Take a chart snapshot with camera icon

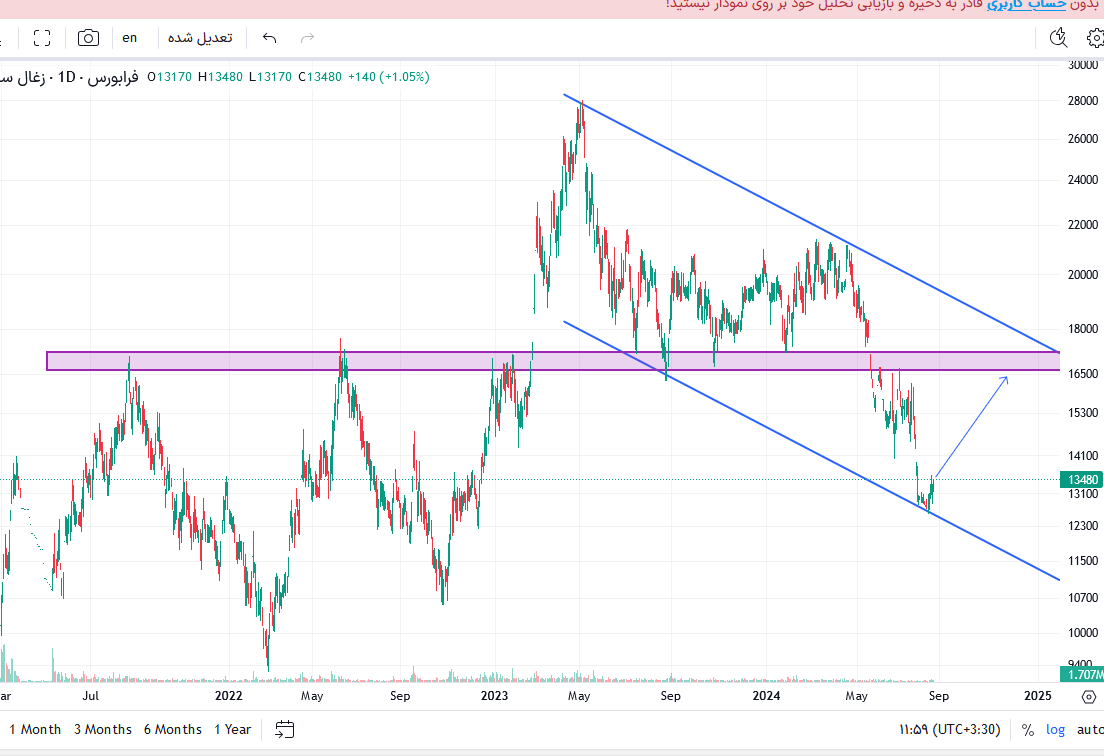(88, 38)
